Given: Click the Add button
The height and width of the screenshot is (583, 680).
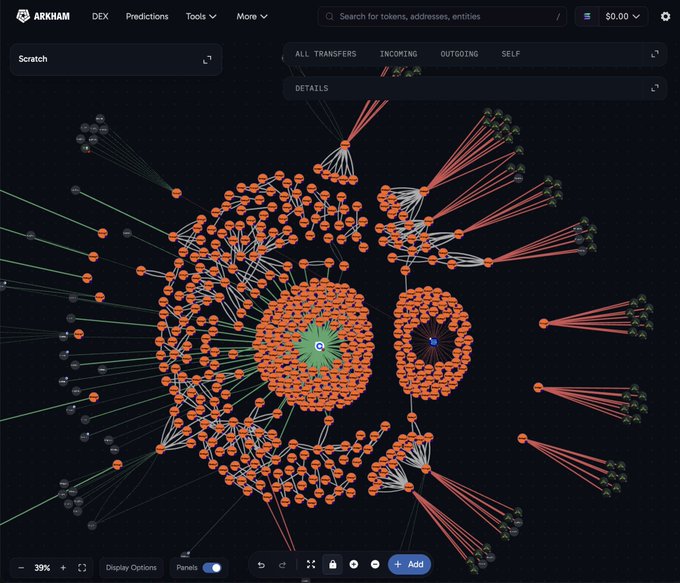Looking at the screenshot, I should click(x=409, y=564).
